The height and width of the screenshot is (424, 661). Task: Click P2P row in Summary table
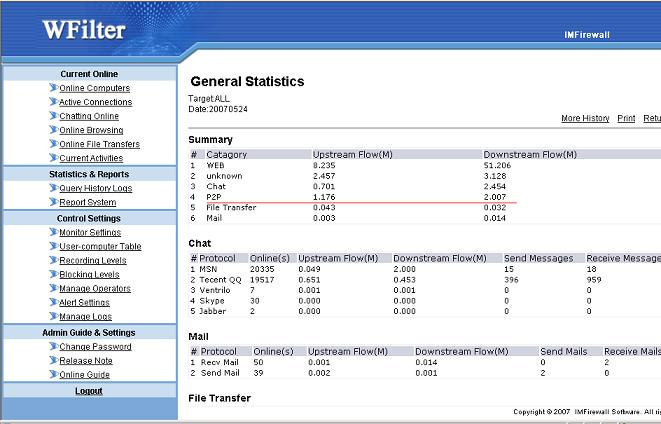425,197
